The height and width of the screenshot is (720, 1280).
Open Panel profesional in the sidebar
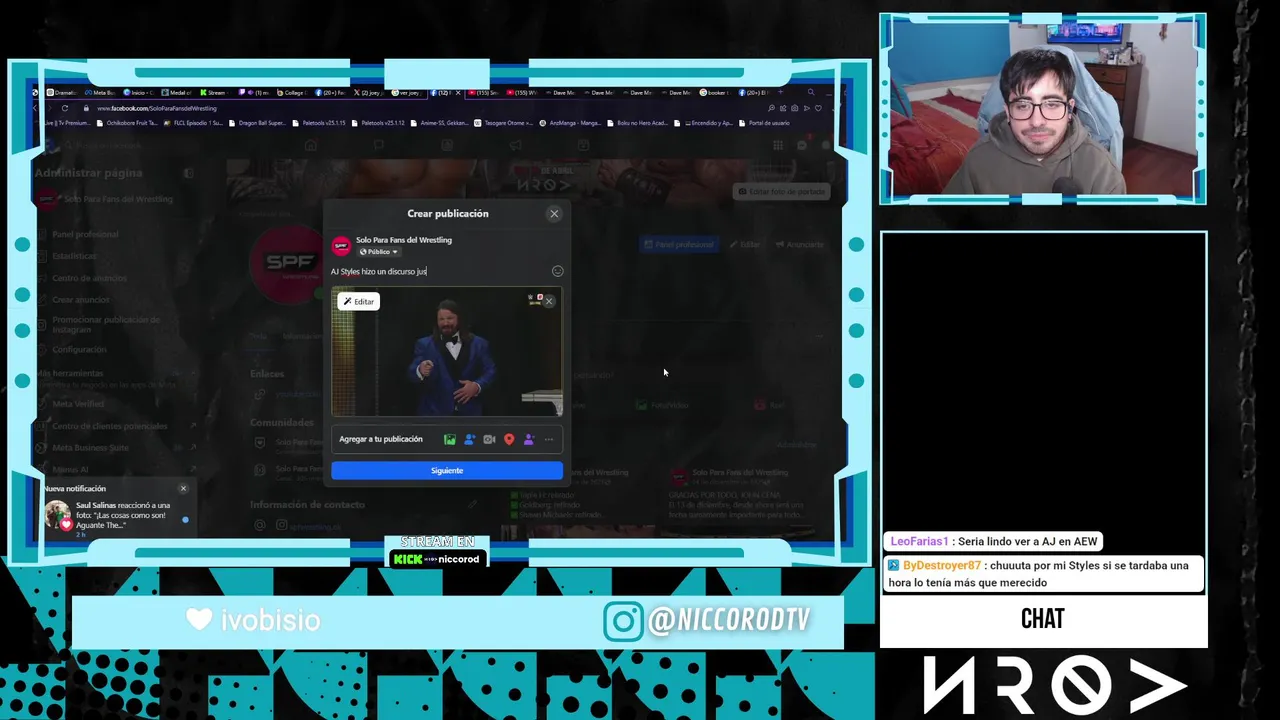pos(86,235)
